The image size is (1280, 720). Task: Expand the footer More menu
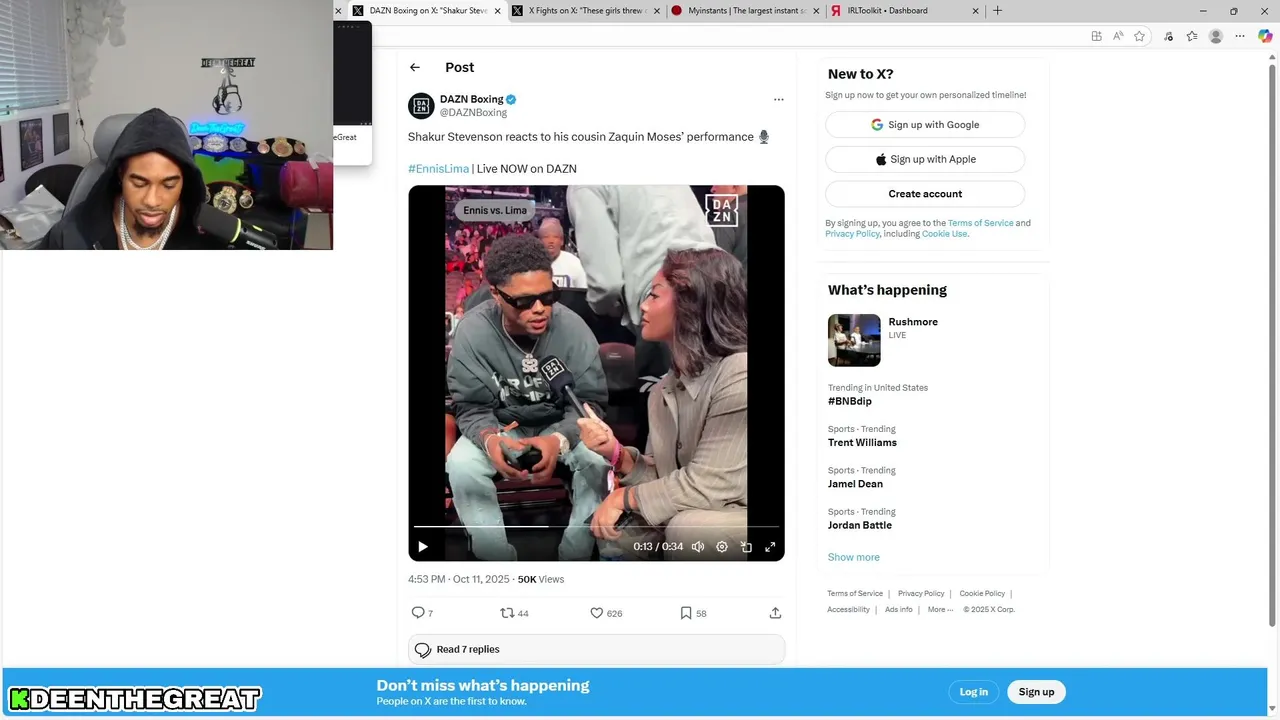tap(939, 610)
